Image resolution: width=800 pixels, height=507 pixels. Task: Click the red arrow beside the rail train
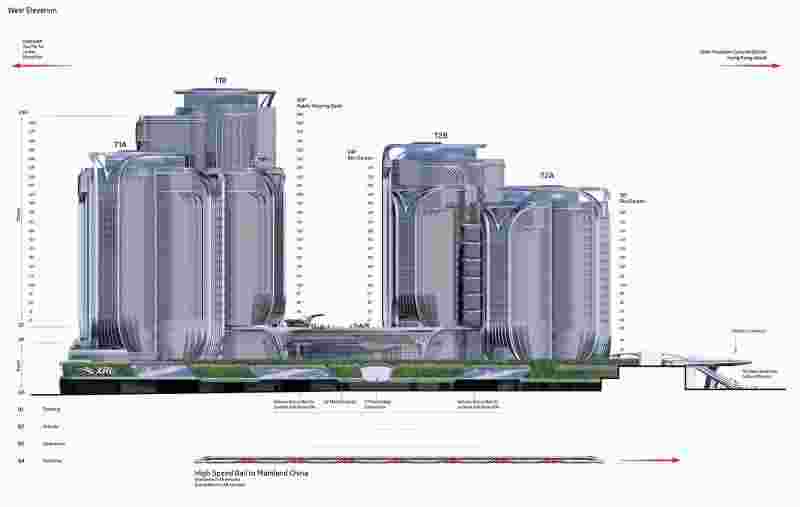coord(648,460)
